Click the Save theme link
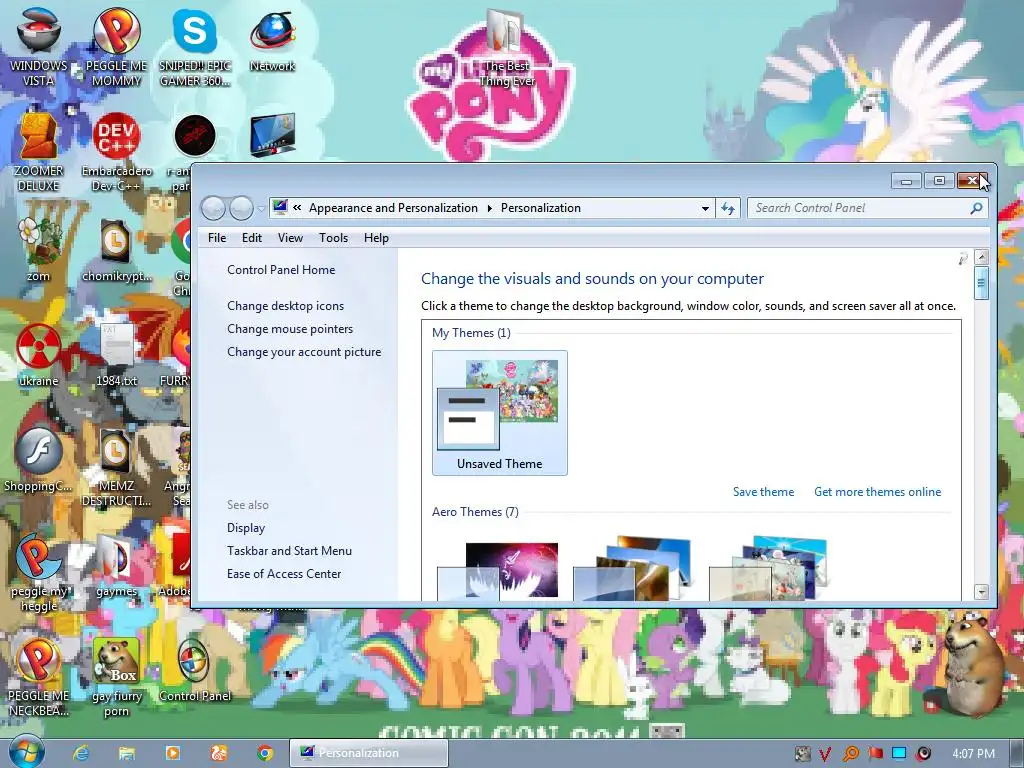Screen dimensions: 1024x768 [x=763, y=492]
